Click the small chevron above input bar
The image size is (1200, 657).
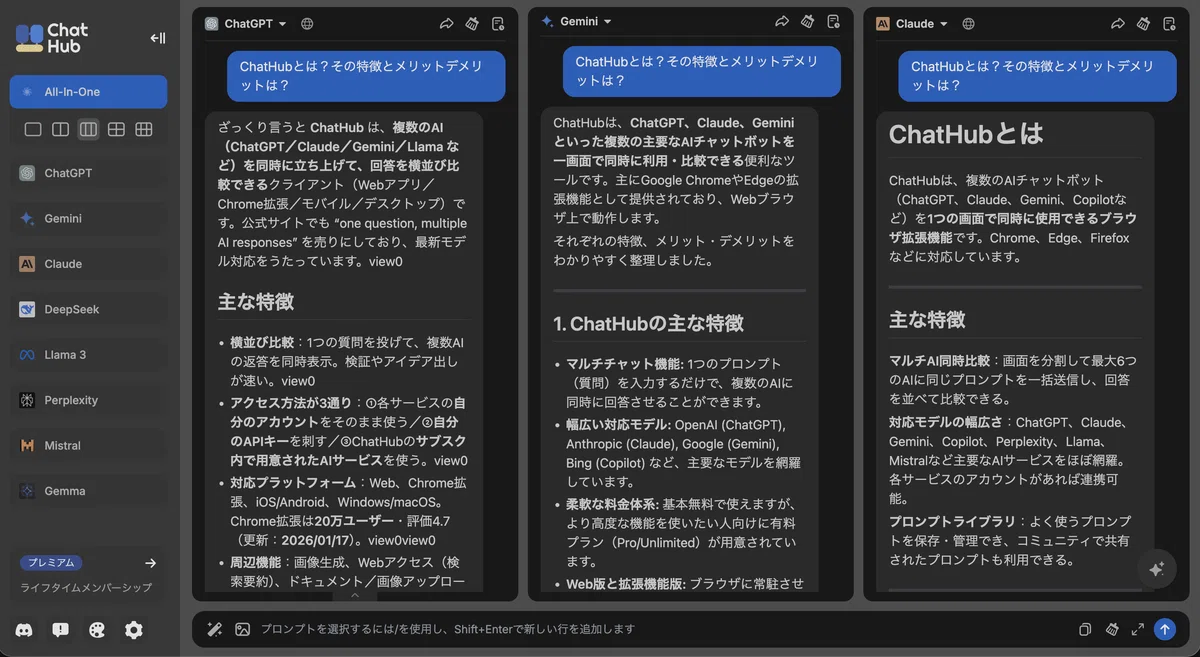[x=355, y=595]
